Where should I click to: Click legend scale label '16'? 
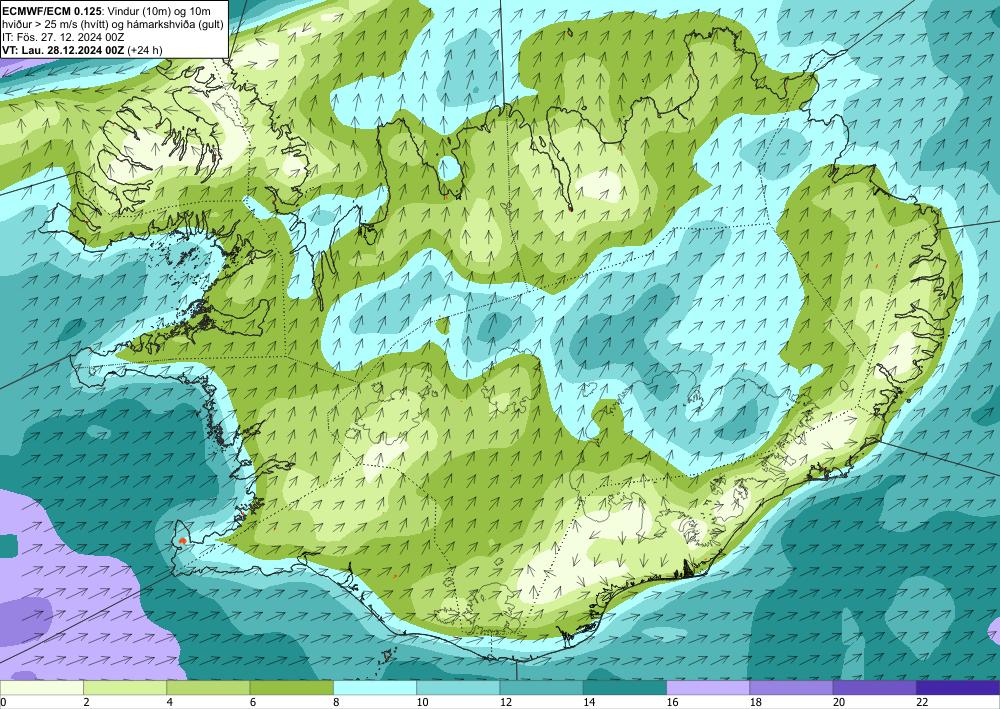click(x=672, y=702)
